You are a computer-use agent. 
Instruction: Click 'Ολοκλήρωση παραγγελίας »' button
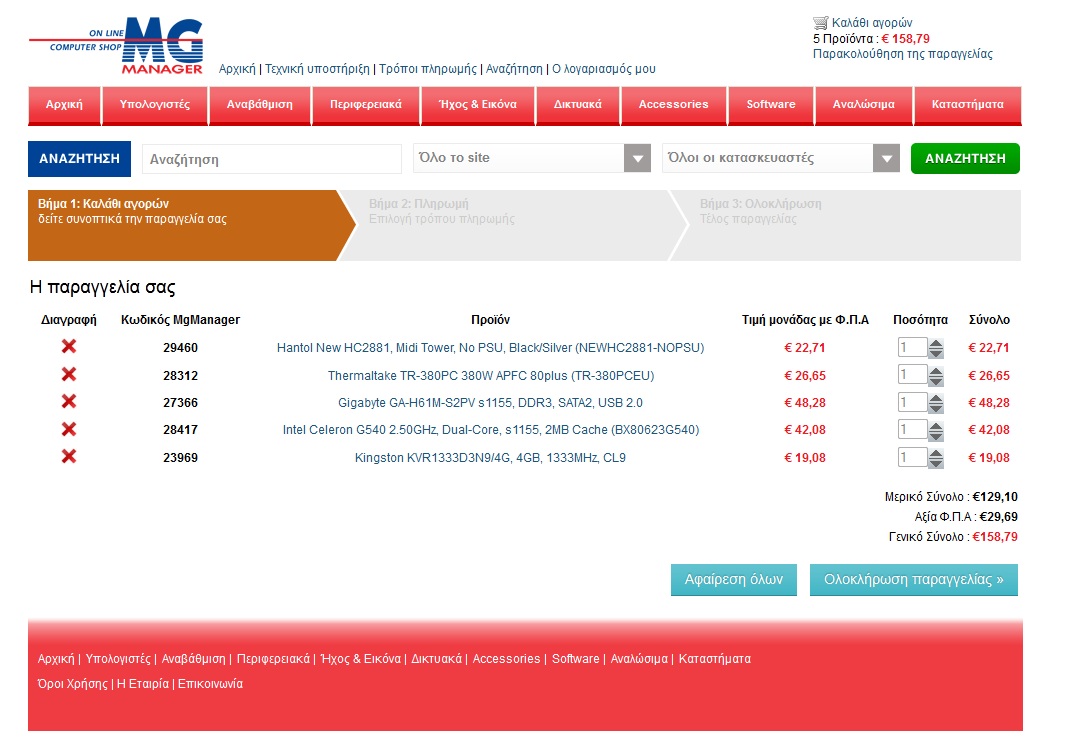coord(914,580)
